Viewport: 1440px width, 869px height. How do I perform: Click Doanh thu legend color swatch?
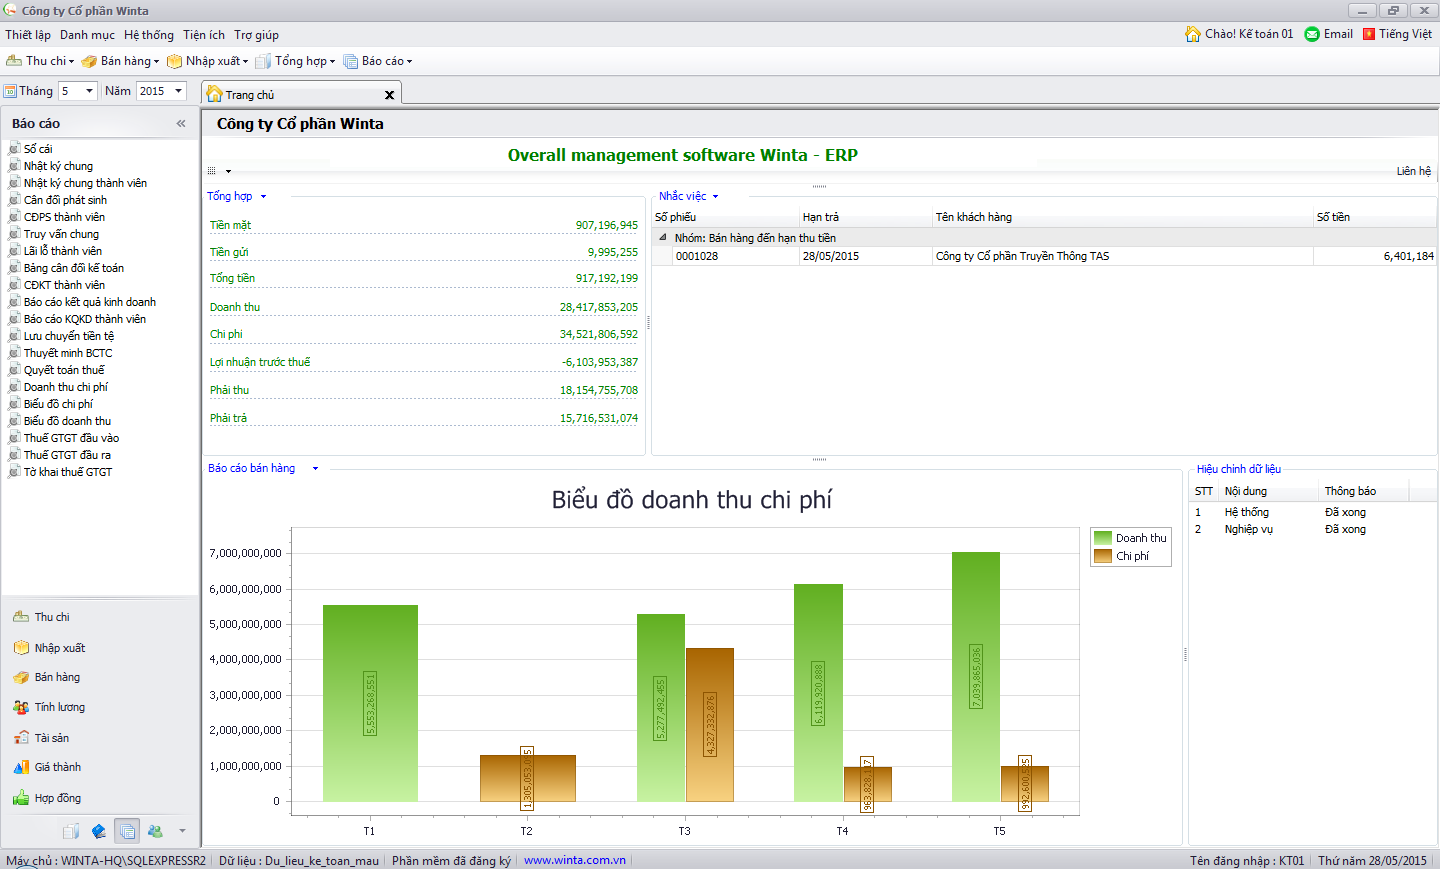point(1103,538)
